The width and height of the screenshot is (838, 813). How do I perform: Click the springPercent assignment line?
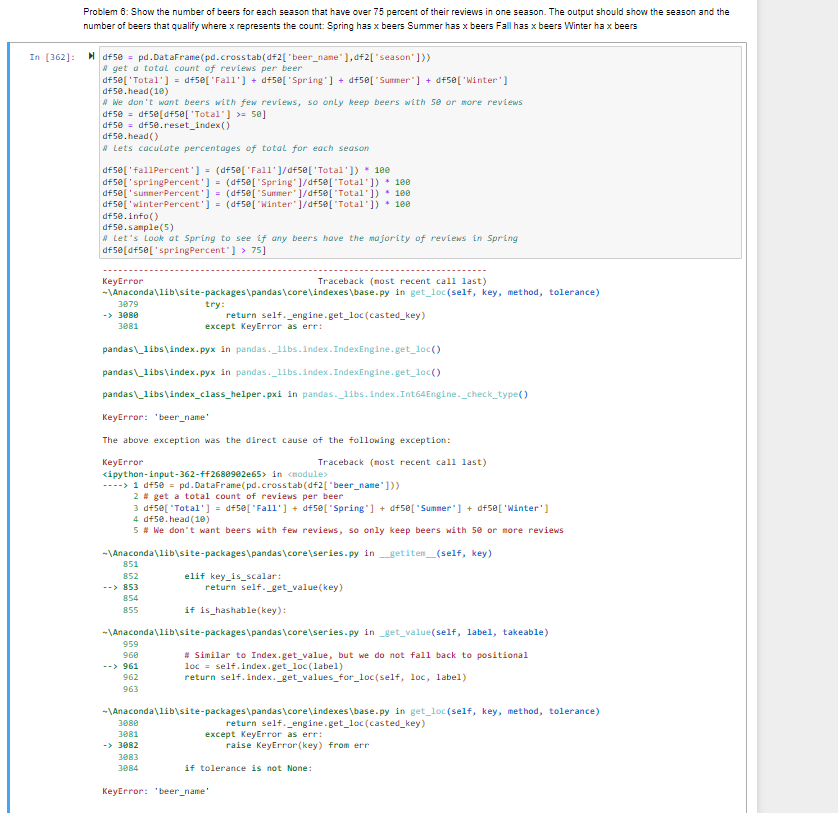[256, 182]
